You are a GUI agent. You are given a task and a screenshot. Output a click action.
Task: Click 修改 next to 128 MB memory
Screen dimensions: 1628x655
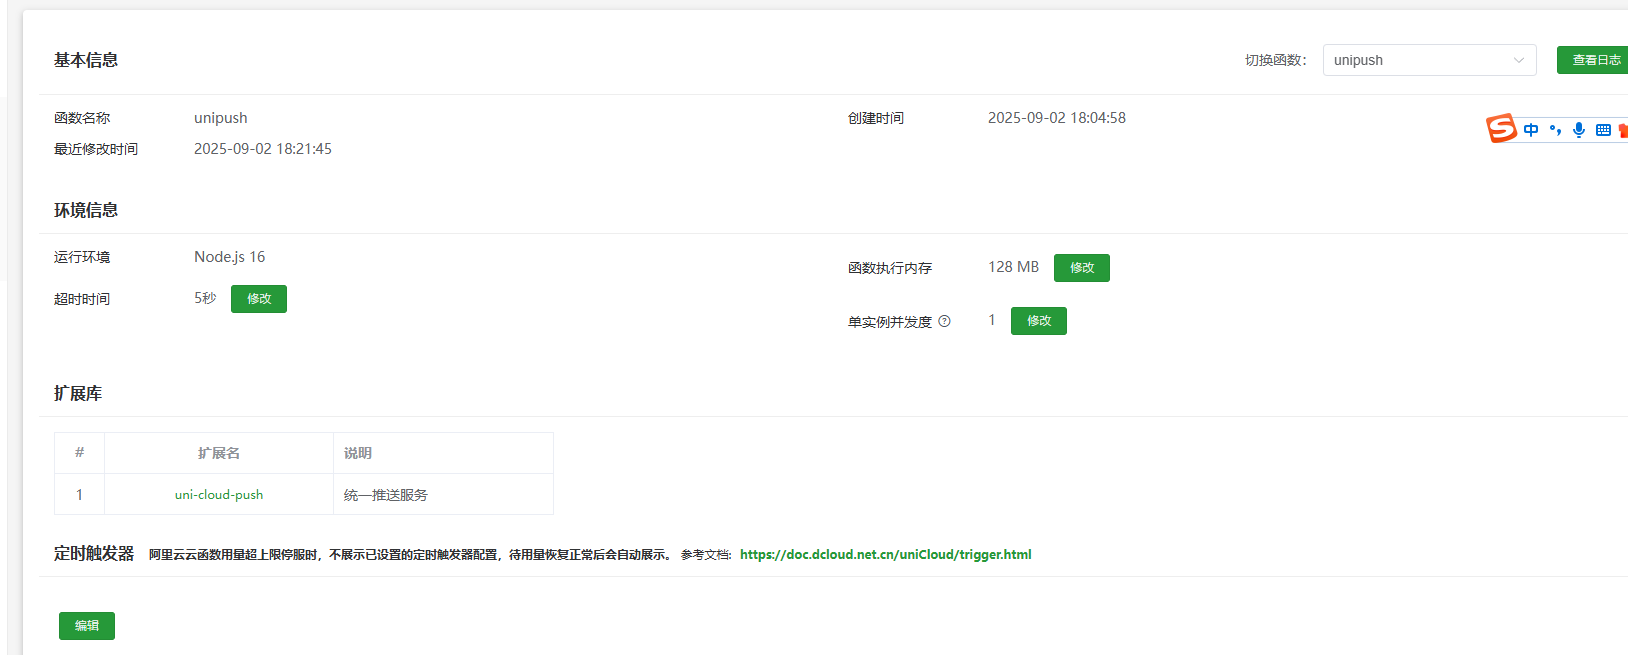click(x=1082, y=268)
